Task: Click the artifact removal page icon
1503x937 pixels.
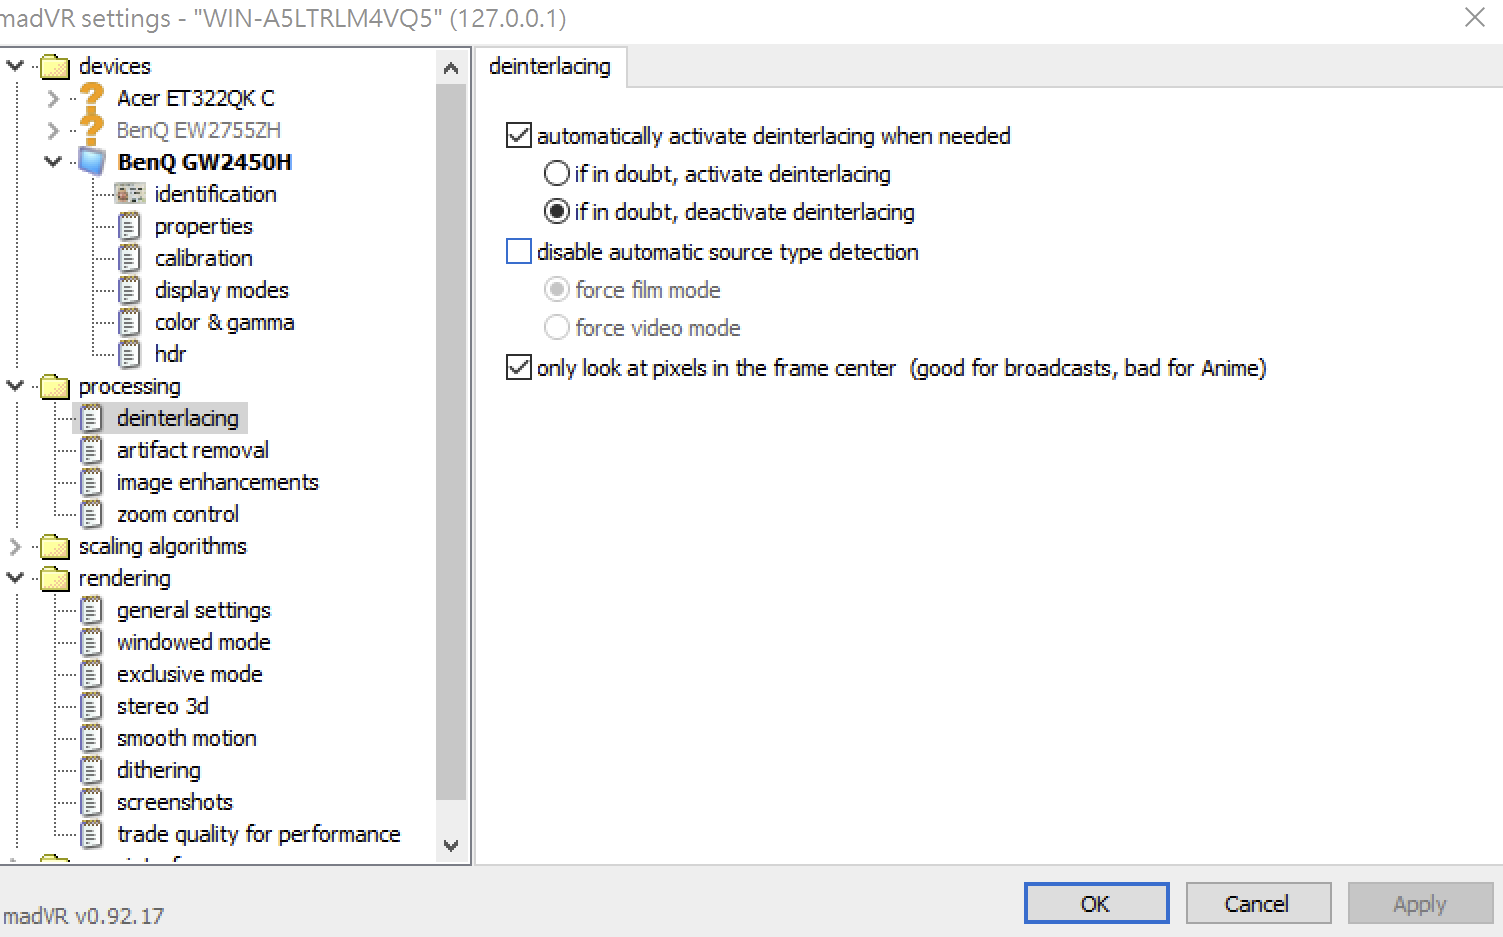Action: [91, 450]
